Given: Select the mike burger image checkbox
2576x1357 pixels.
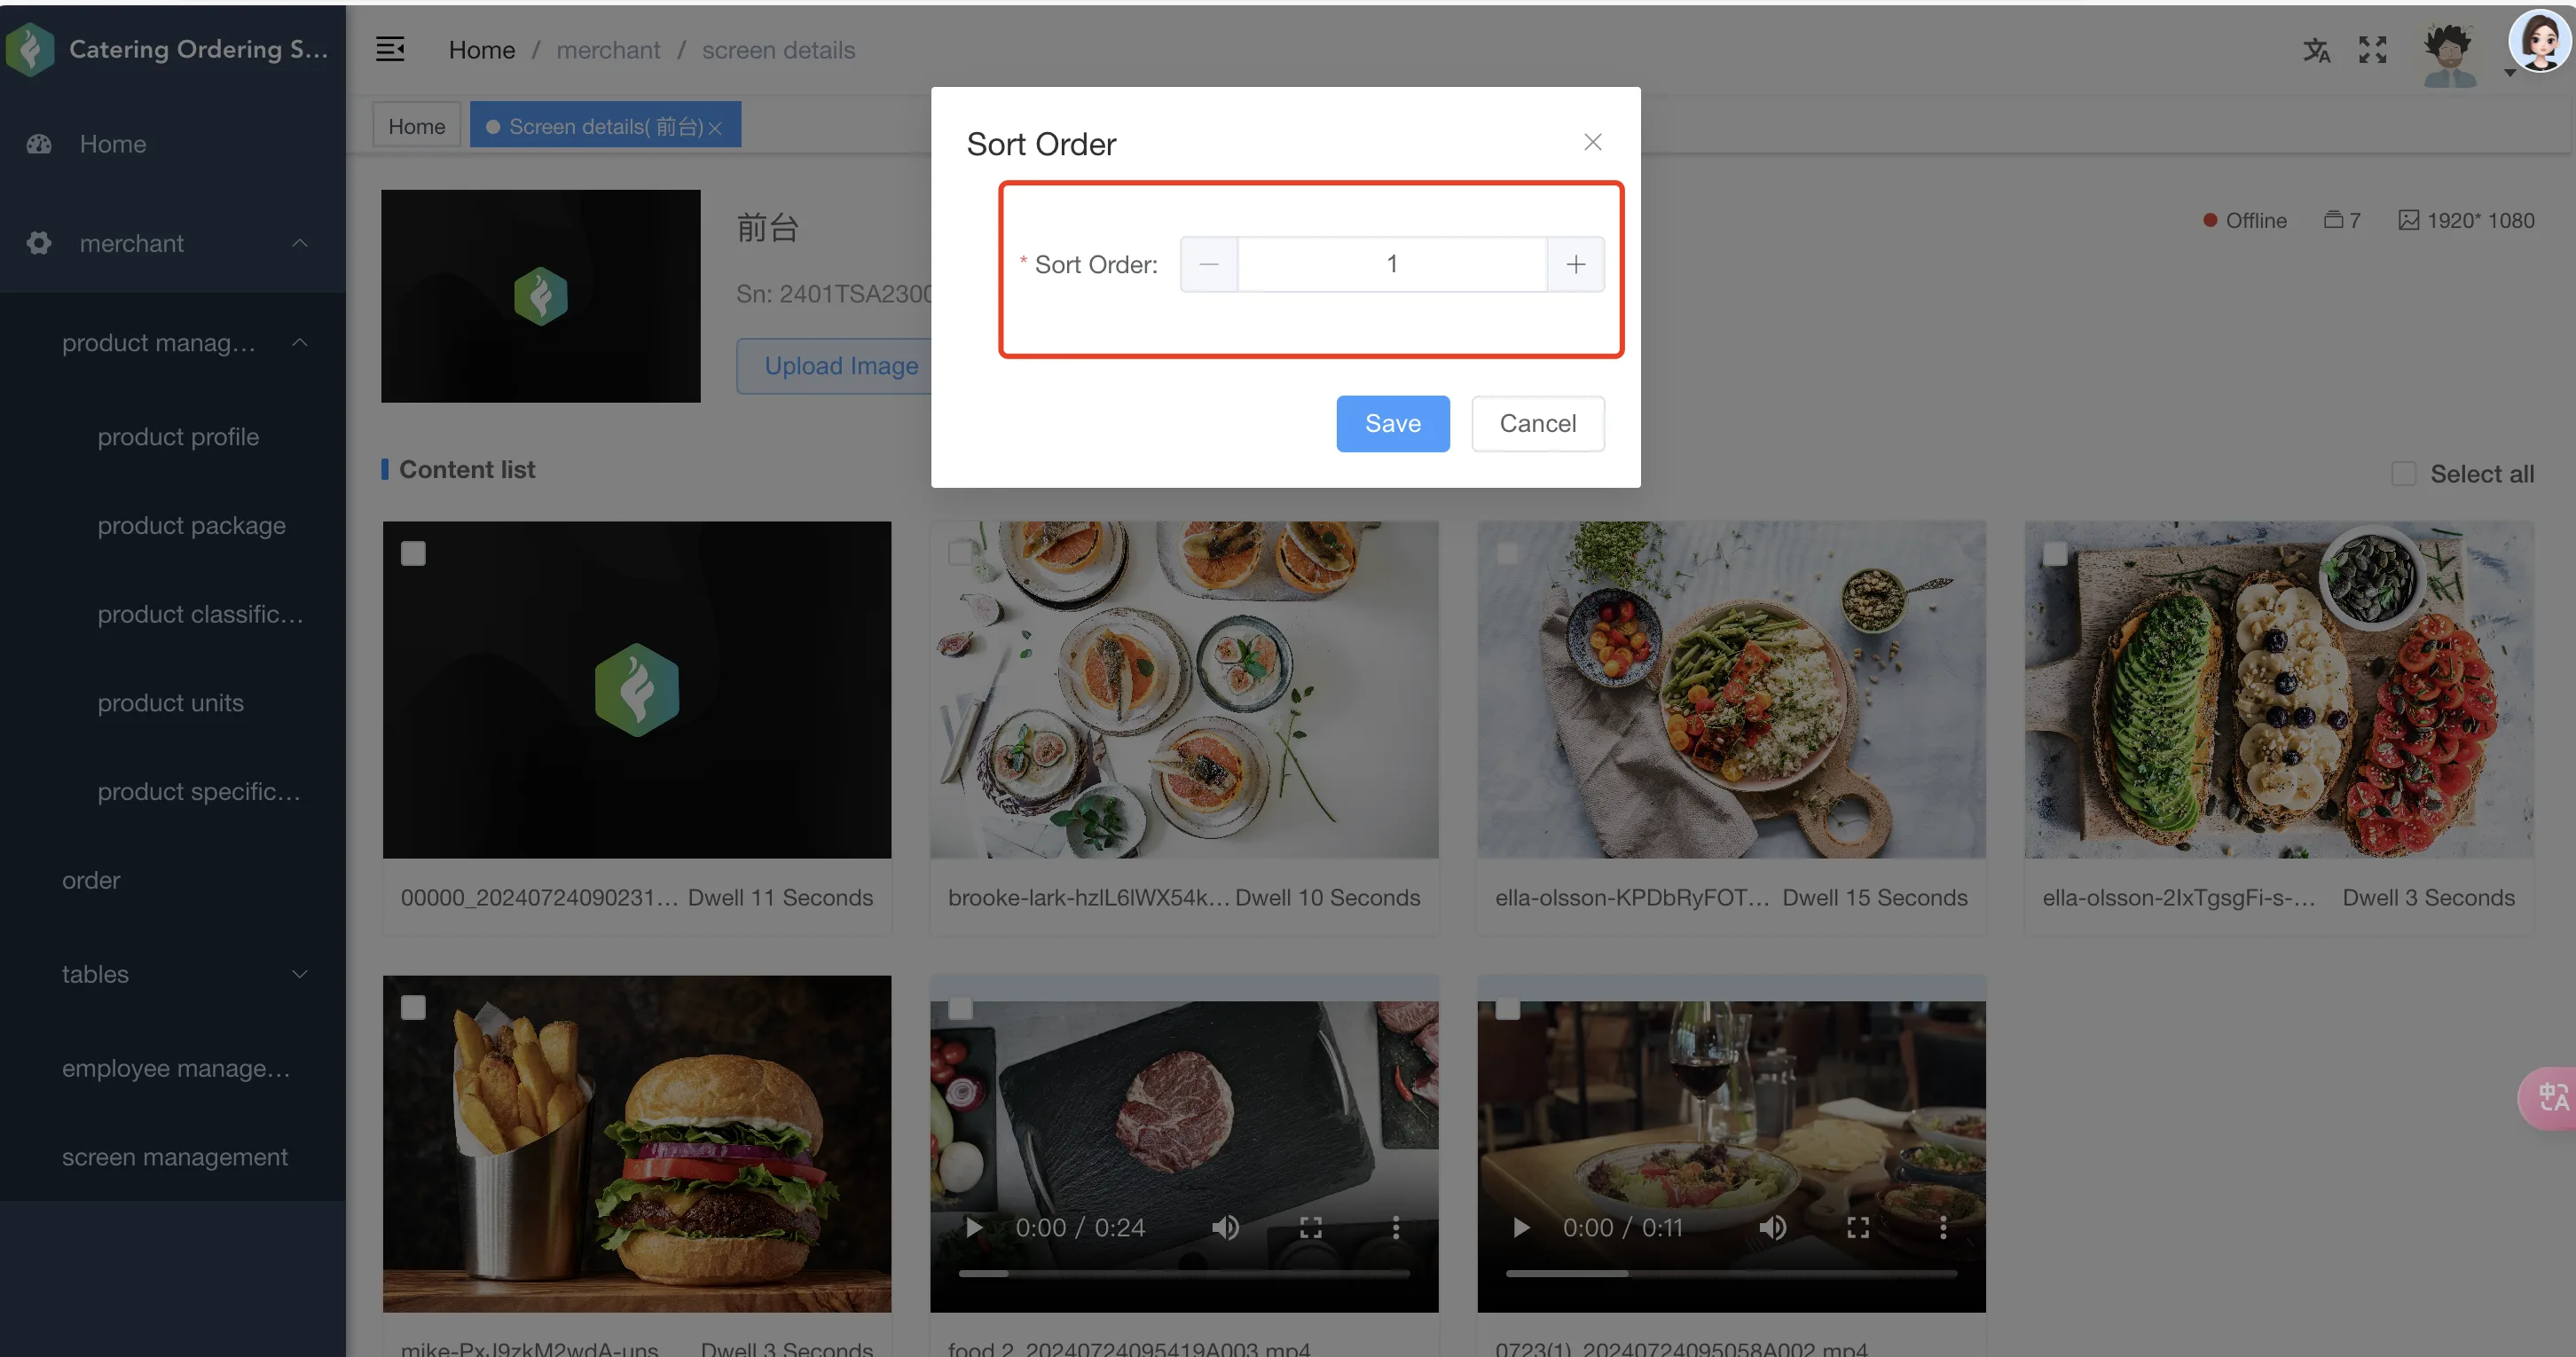Looking at the screenshot, I should coord(413,1007).
